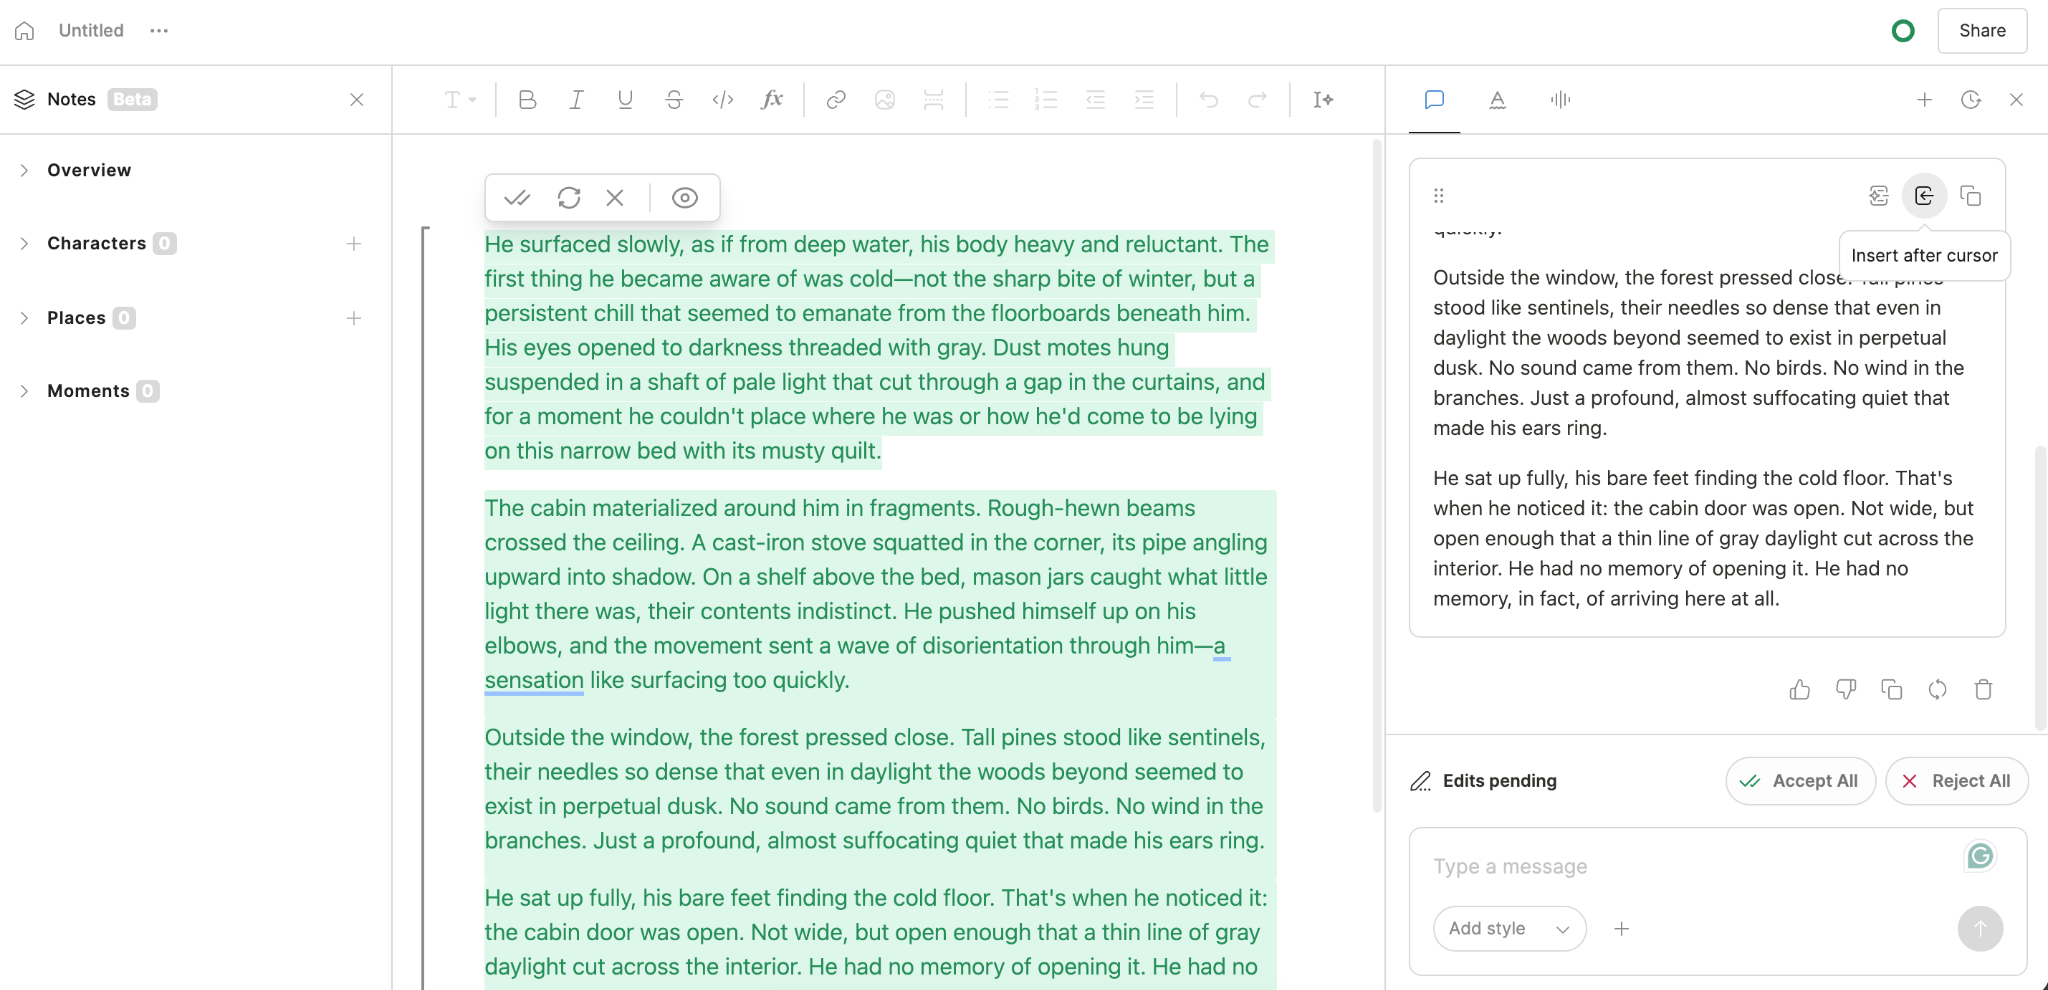Delete the chat response
The width and height of the screenshot is (2048, 990).
(1984, 690)
